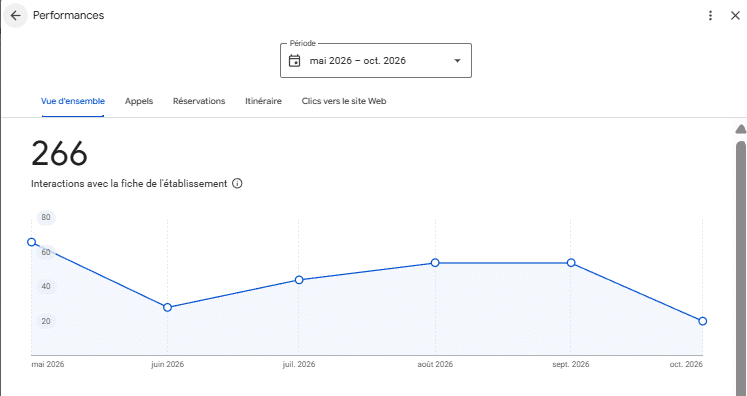Click the 'juin 2026' x-axis label

167,365
